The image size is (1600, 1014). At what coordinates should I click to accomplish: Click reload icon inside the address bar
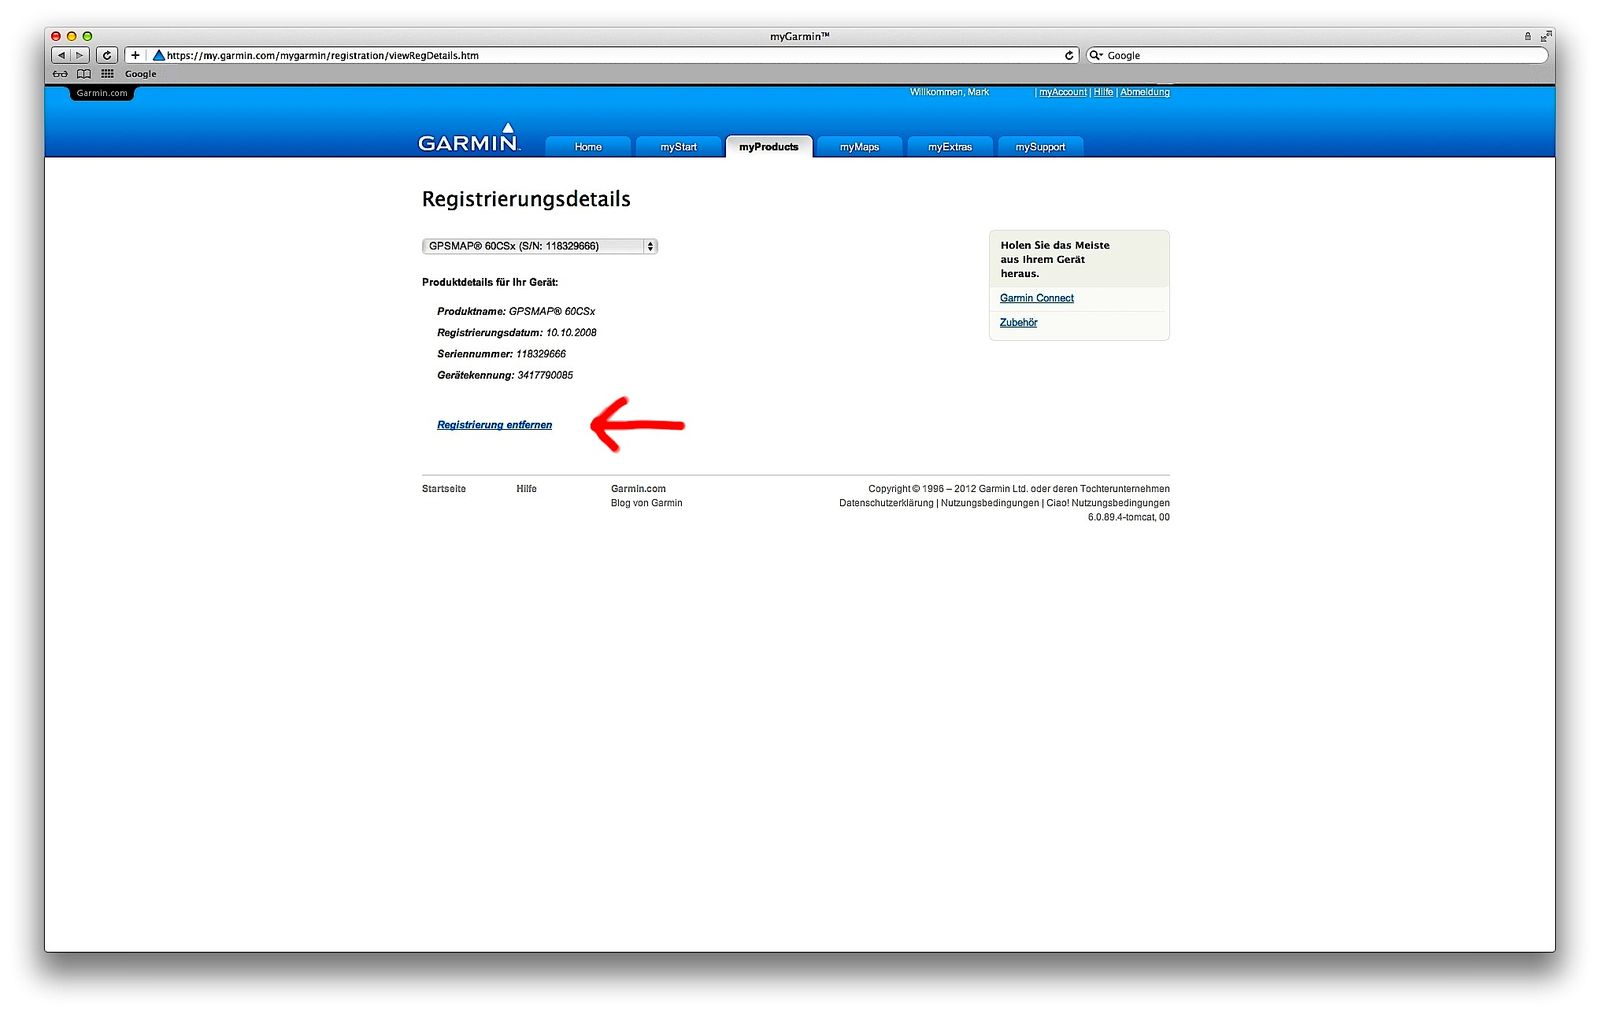click(1068, 55)
